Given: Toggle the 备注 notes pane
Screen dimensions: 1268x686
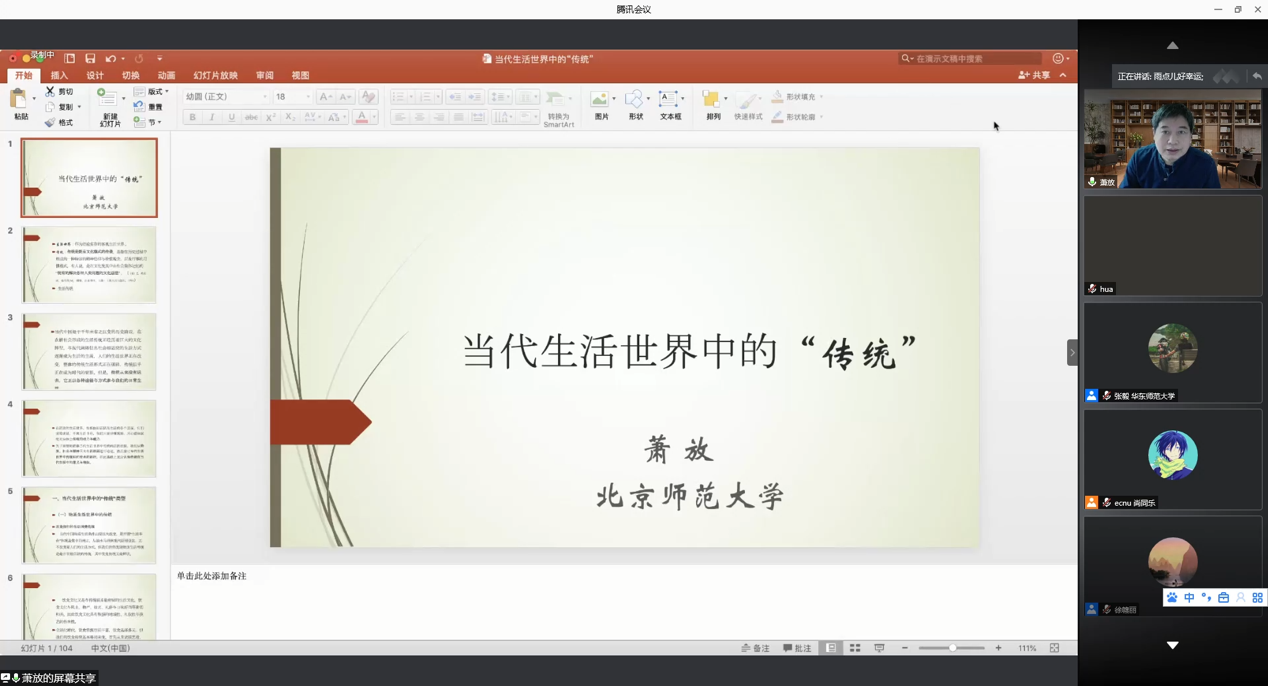Looking at the screenshot, I should coord(756,648).
